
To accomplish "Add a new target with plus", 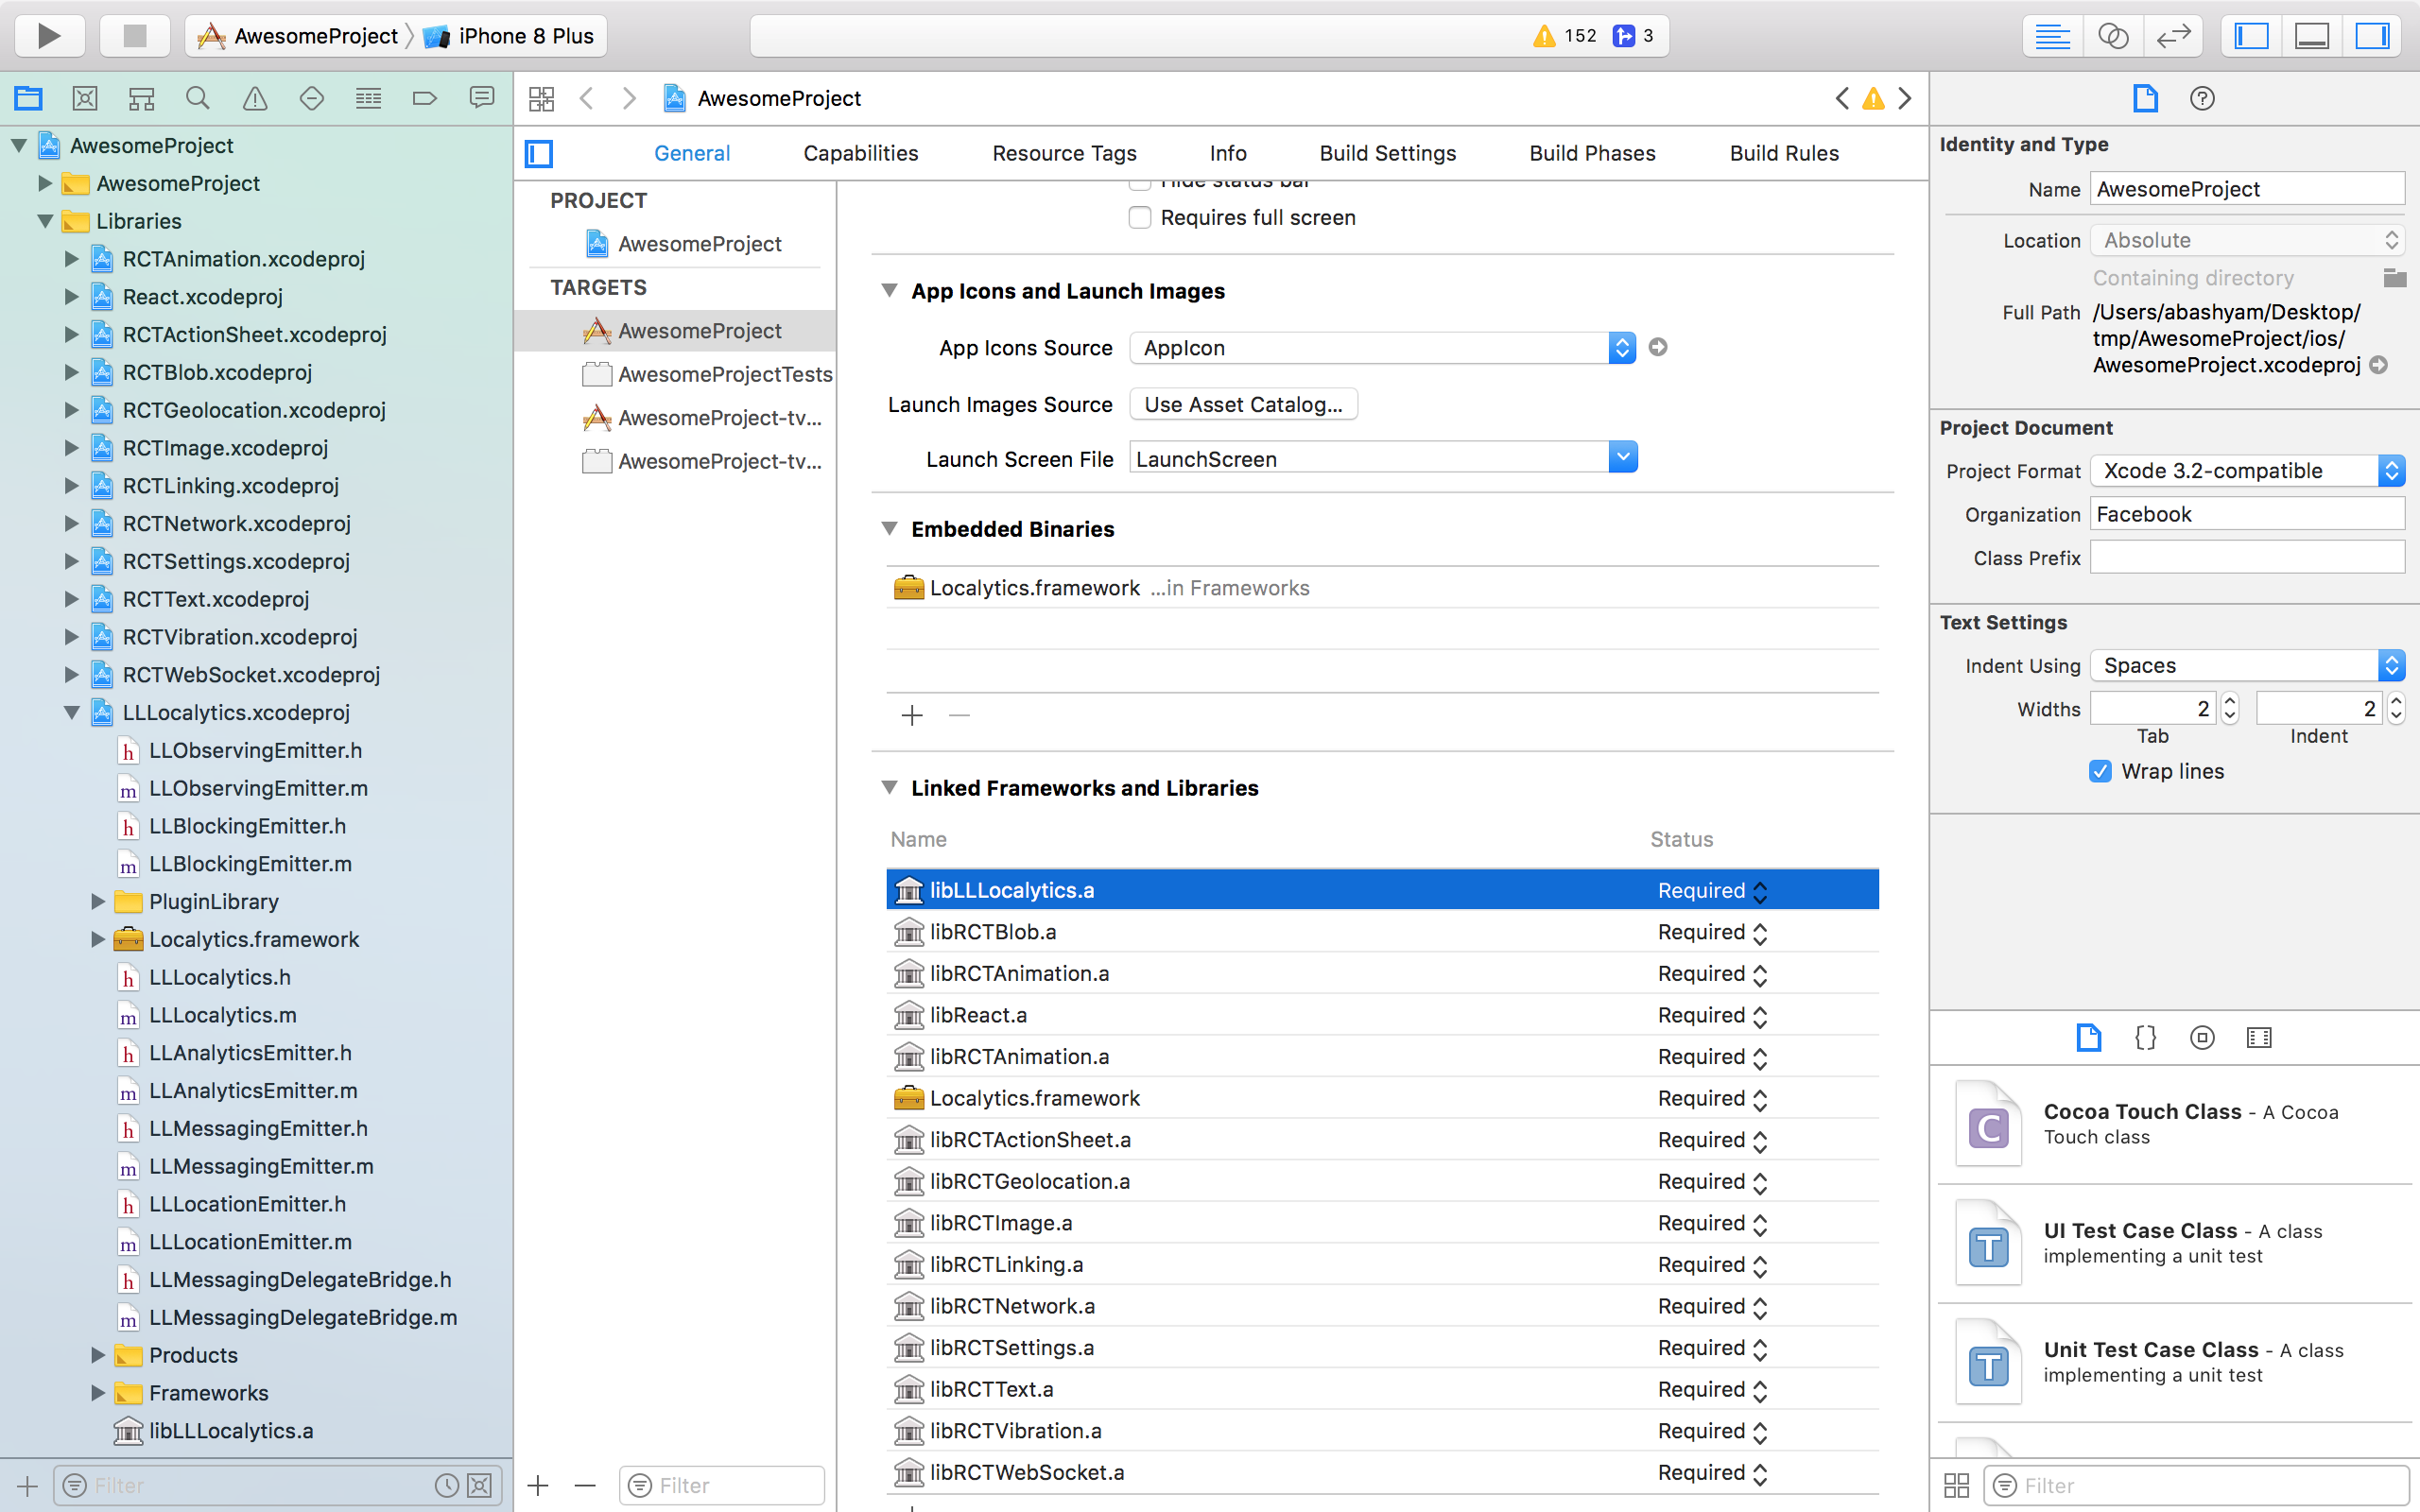I will pyautogui.click(x=538, y=1485).
